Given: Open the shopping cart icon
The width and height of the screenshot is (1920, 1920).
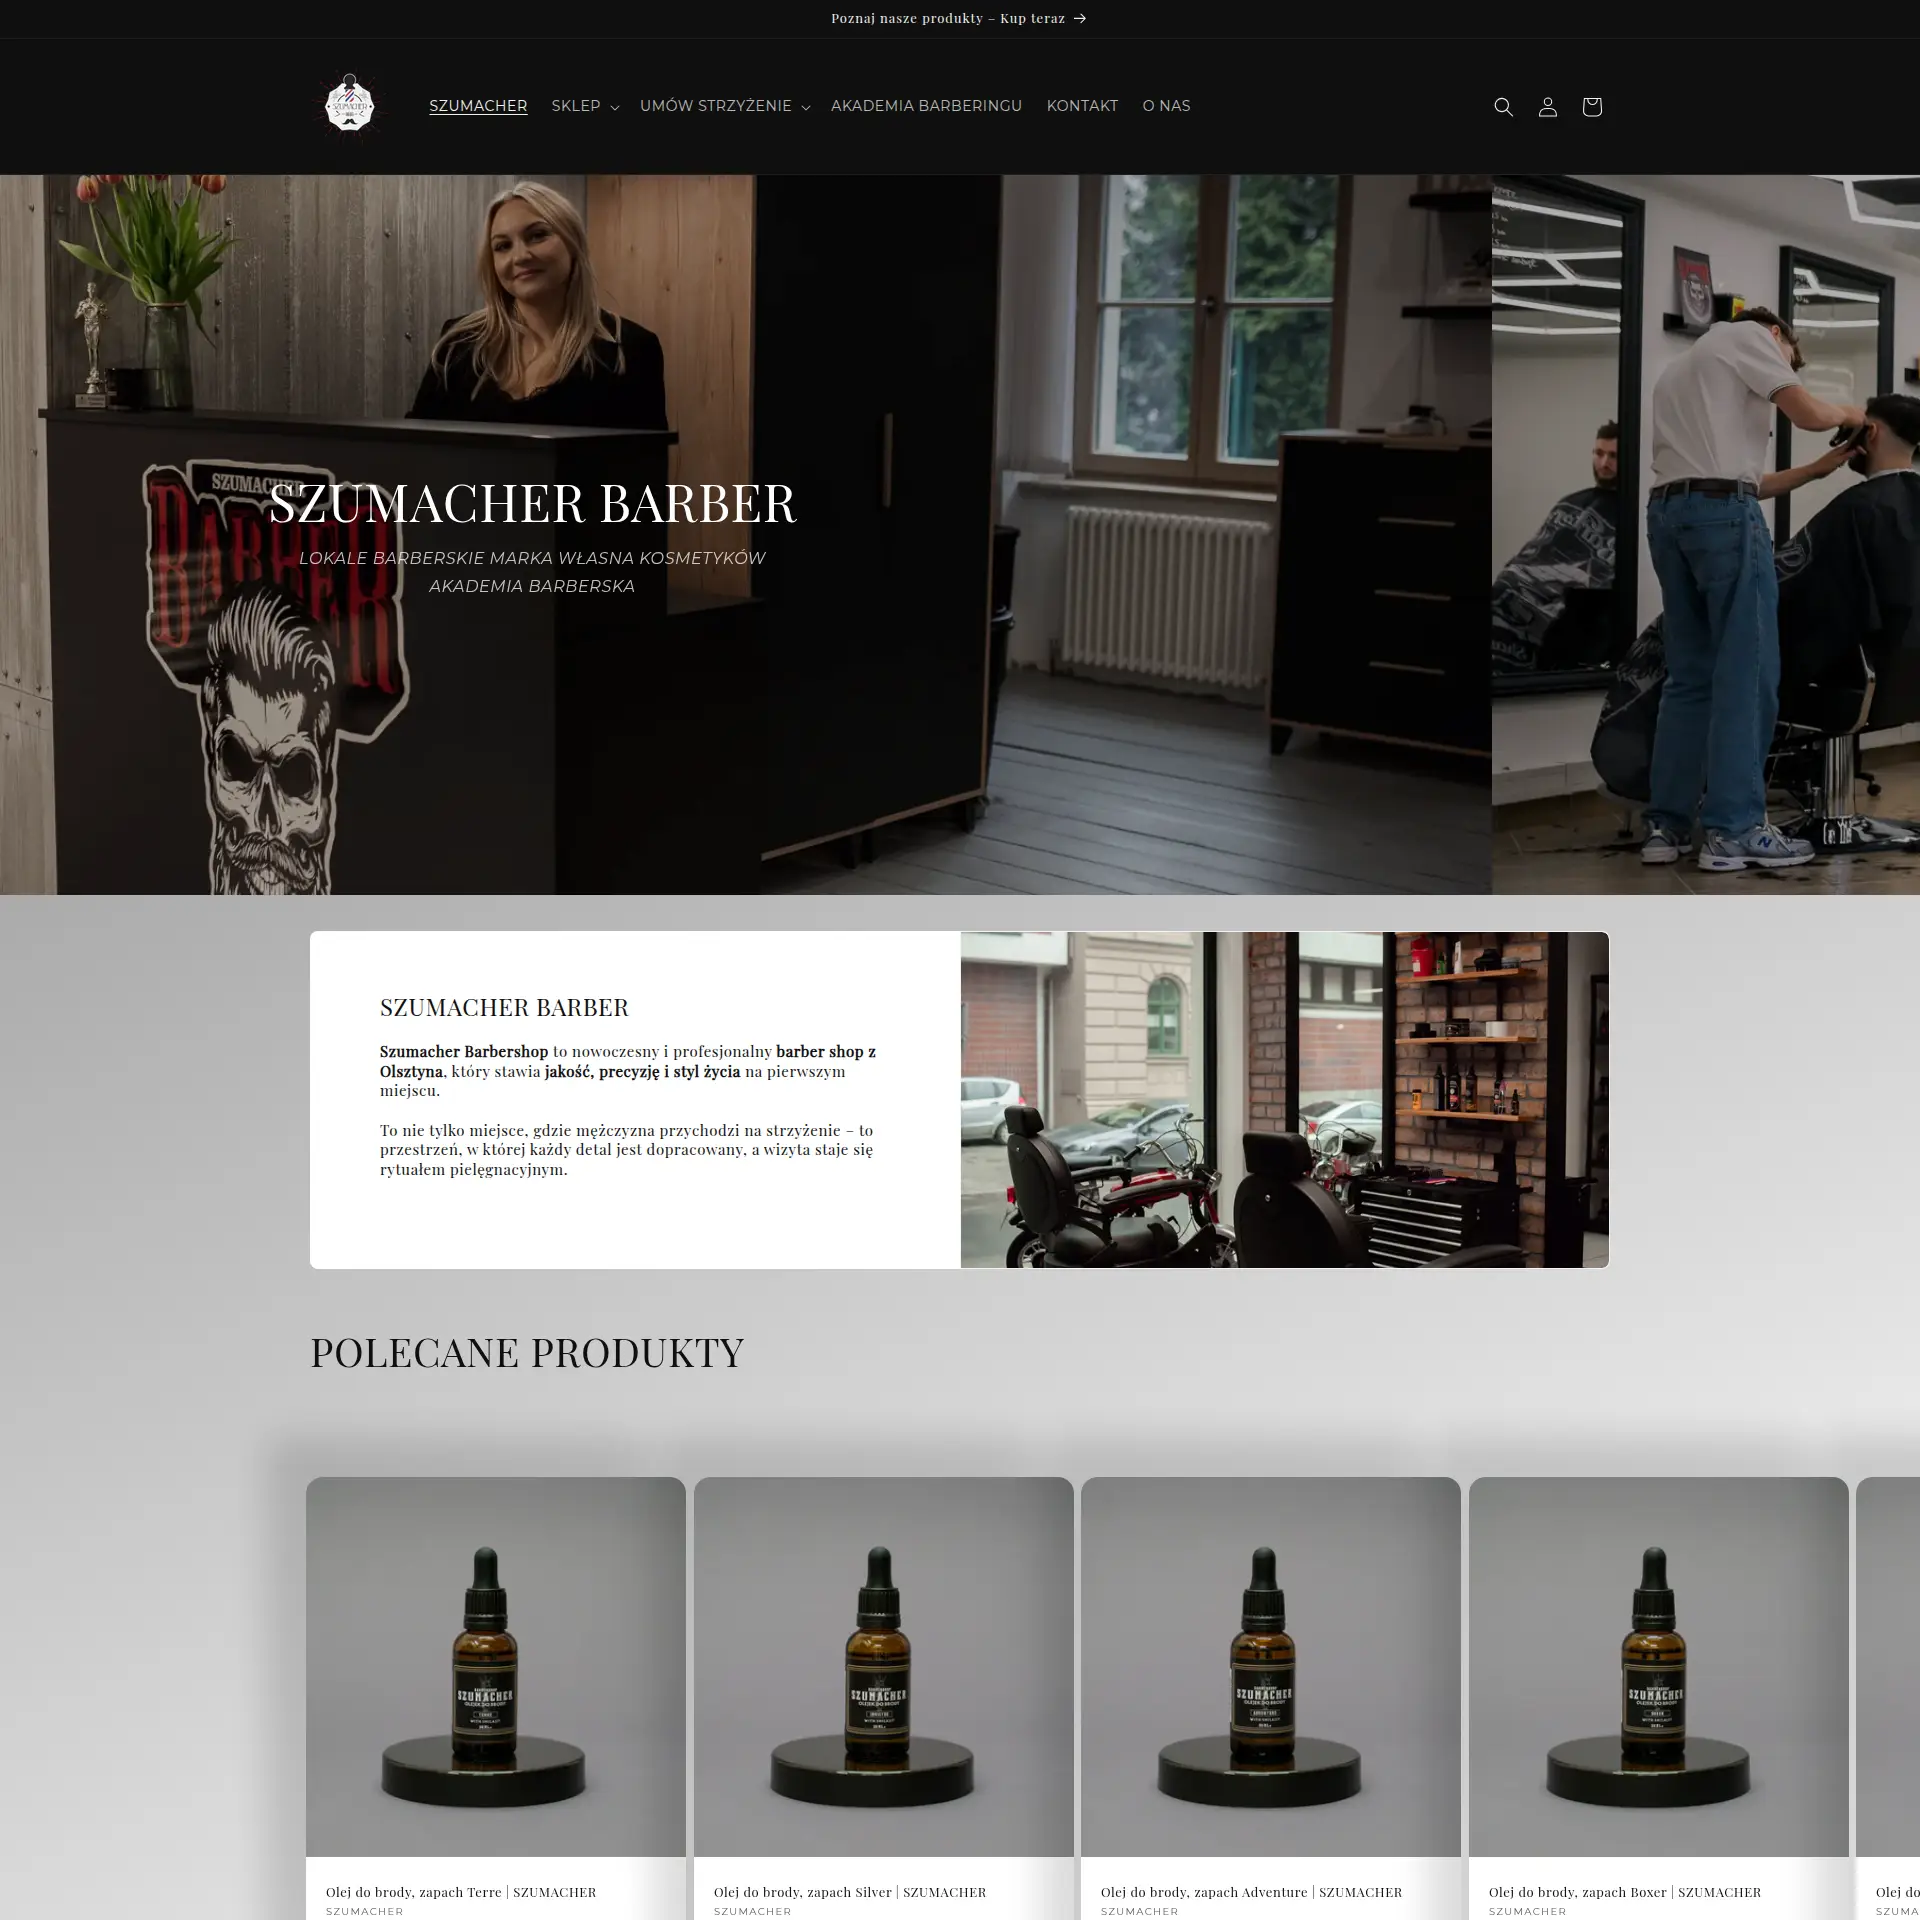Looking at the screenshot, I should pyautogui.click(x=1592, y=107).
